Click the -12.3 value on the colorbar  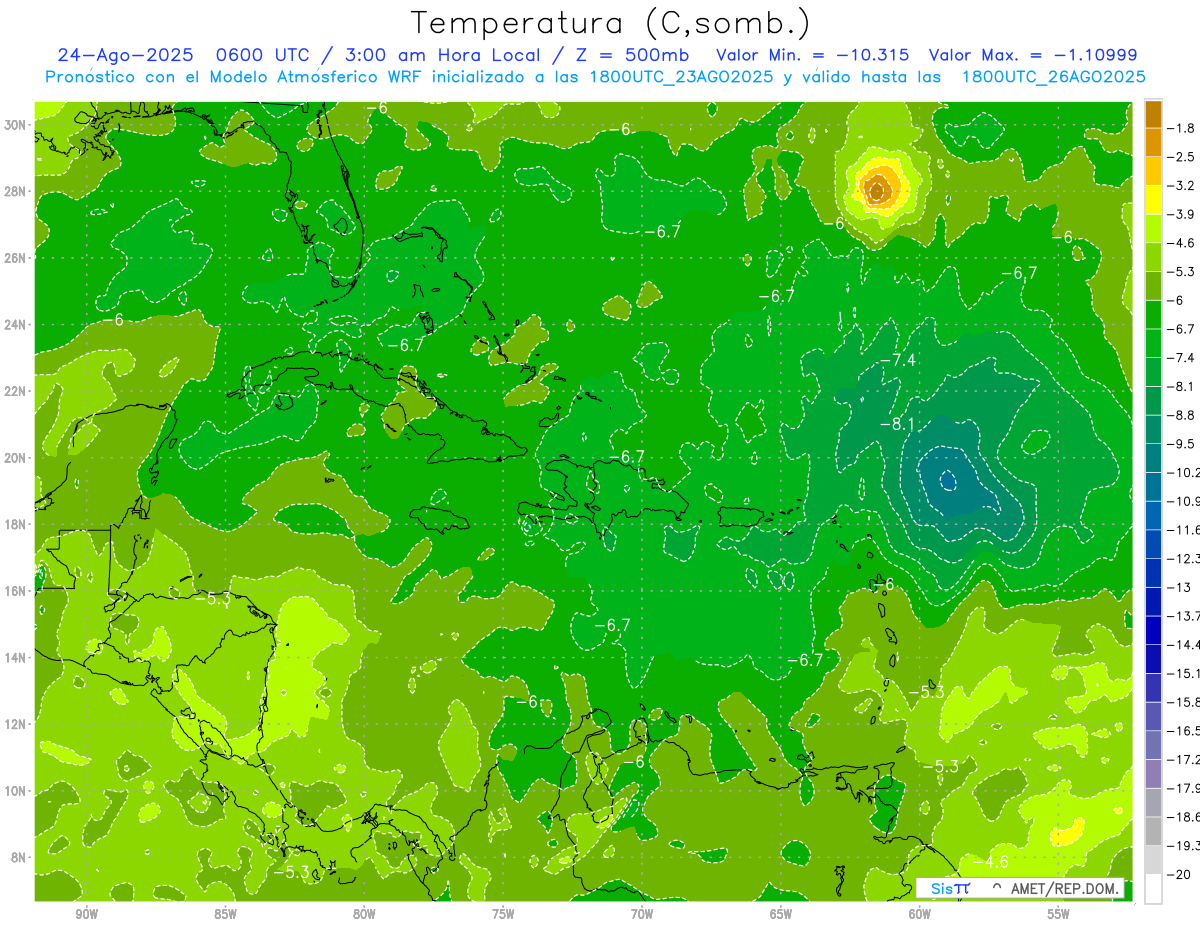(1183, 558)
